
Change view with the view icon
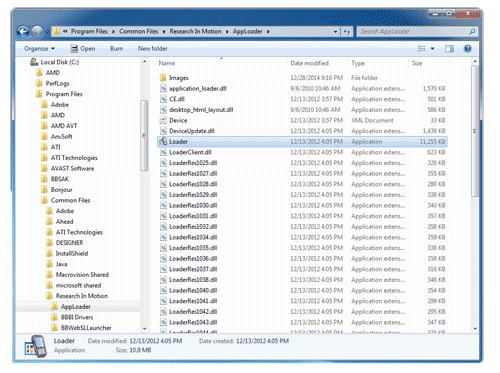click(422, 49)
